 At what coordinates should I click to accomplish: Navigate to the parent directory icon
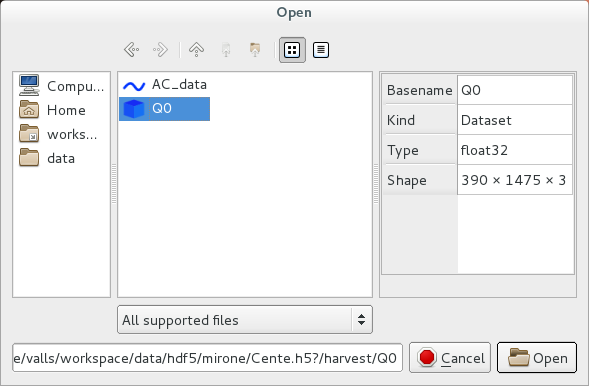click(196, 50)
